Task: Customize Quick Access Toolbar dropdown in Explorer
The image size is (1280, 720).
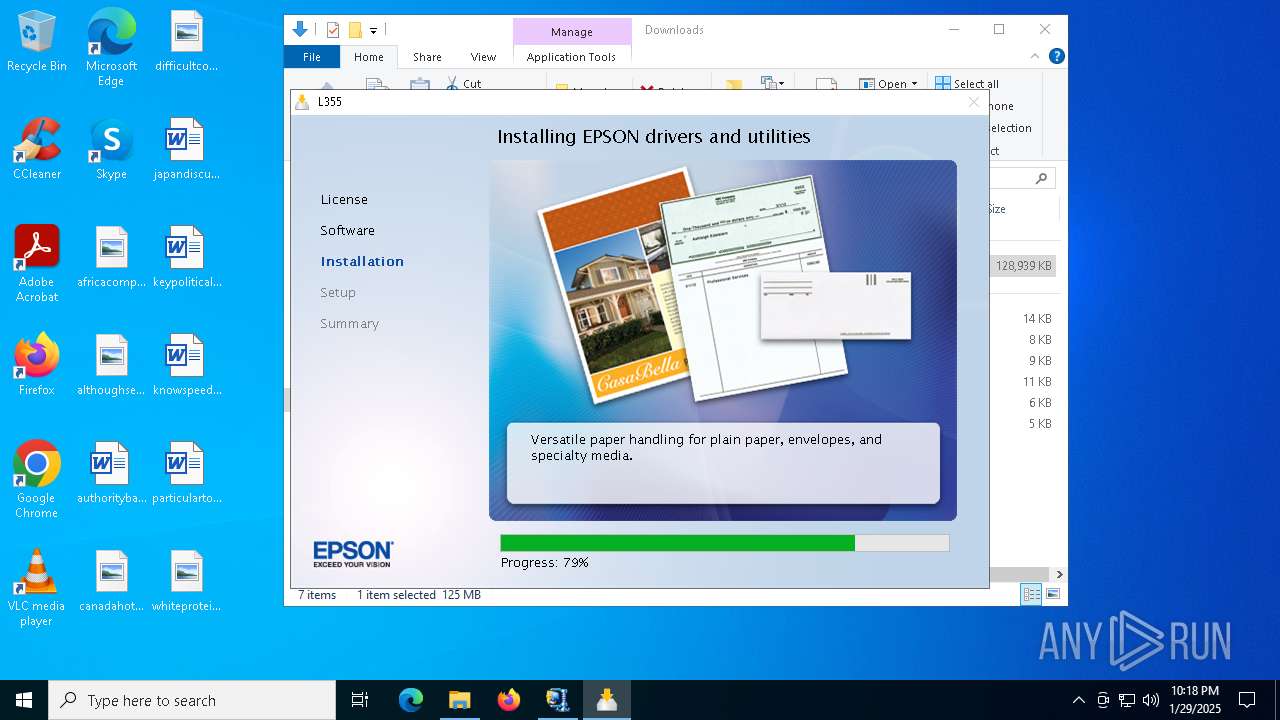Action: click(x=373, y=31)
